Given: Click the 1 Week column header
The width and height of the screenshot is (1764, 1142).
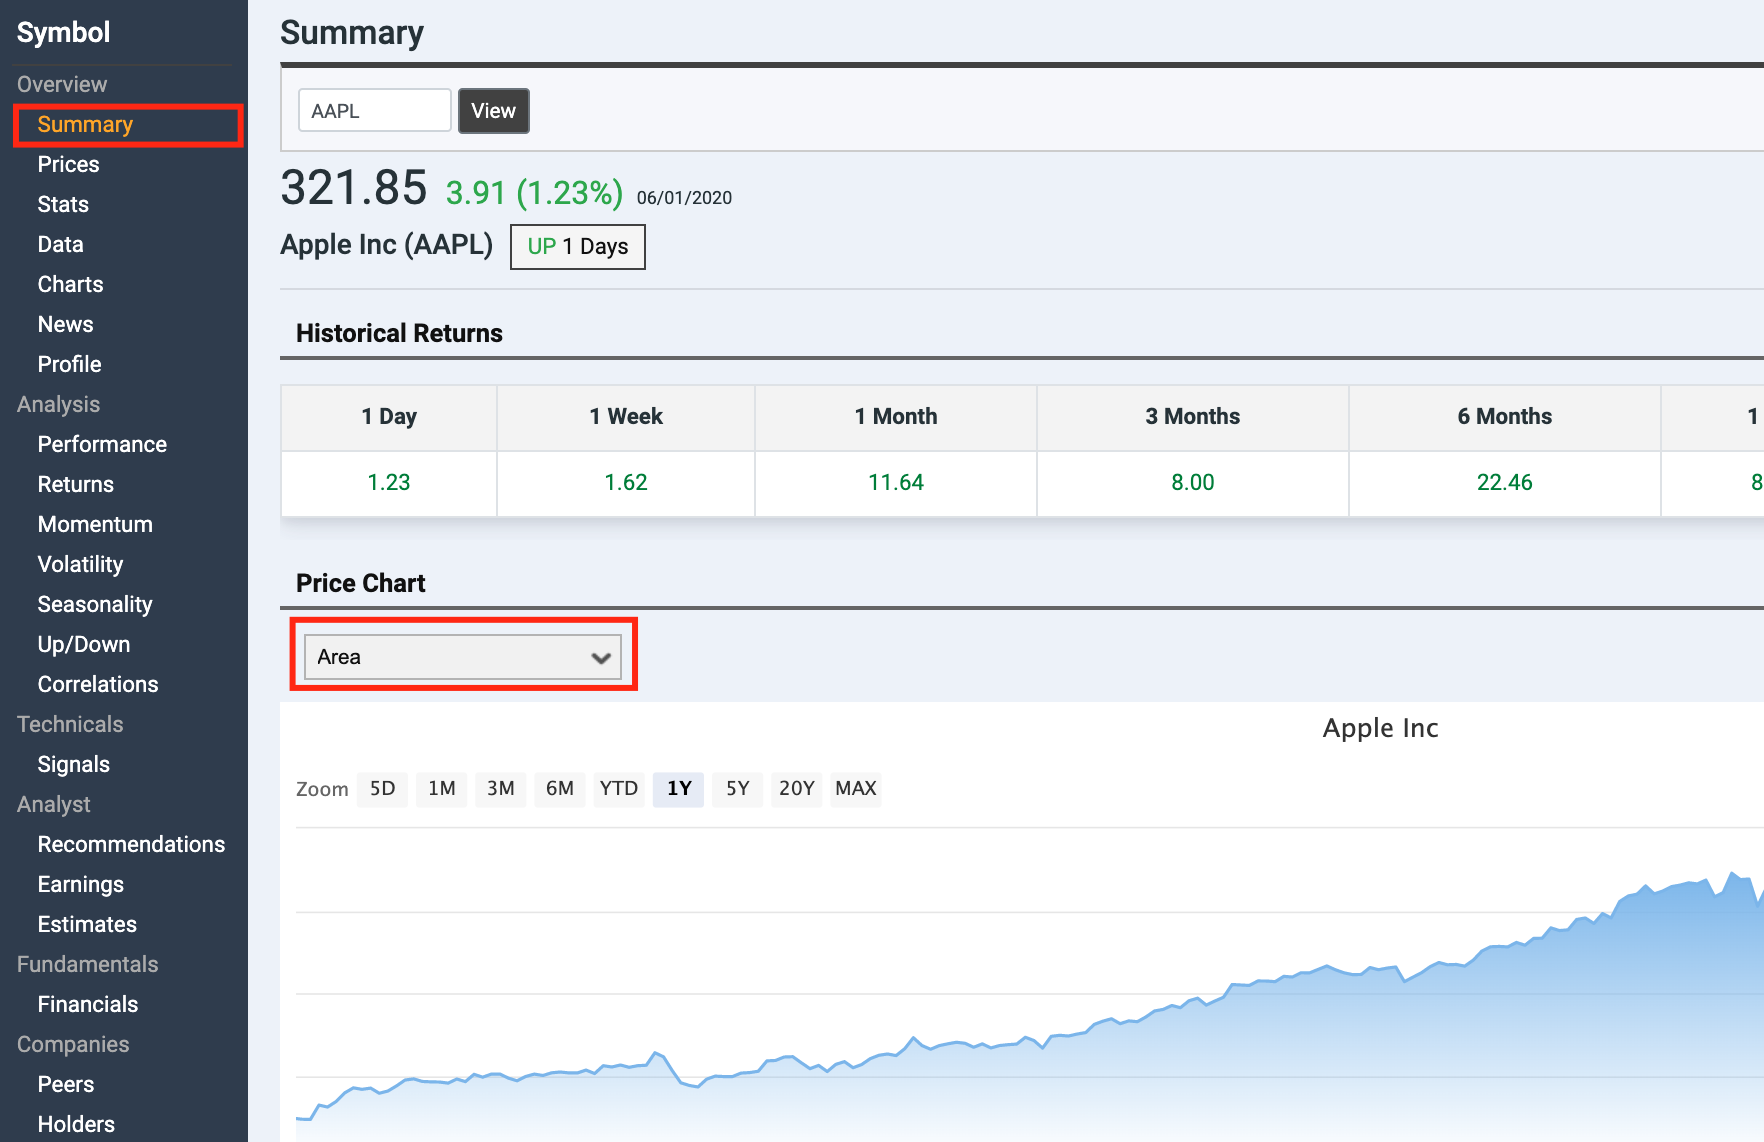Looking at the screenshot, I should 626,417.
